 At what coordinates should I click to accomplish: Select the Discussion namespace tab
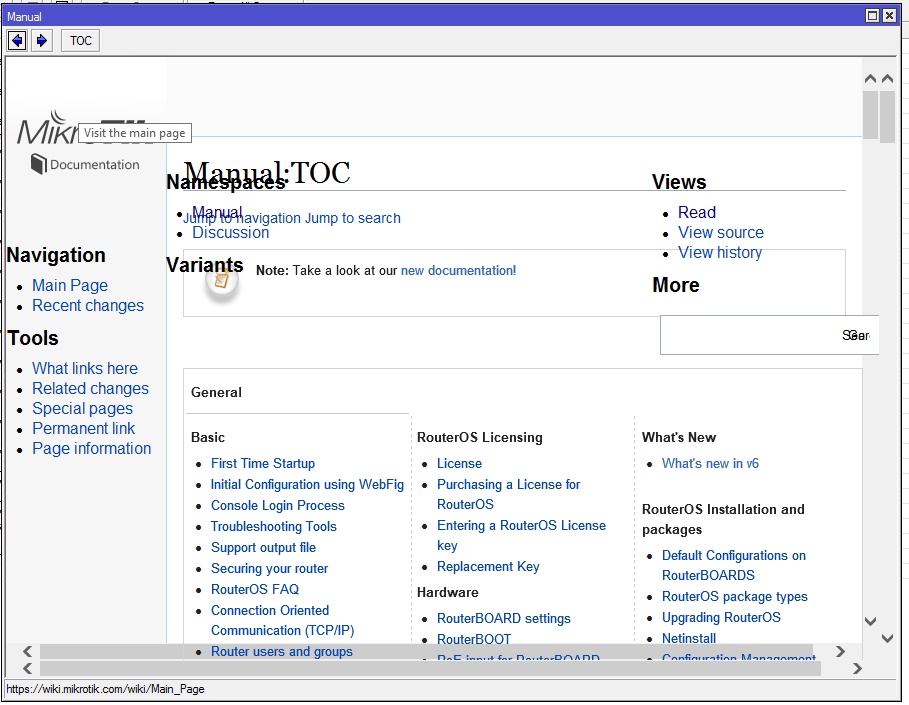point(231,232)
